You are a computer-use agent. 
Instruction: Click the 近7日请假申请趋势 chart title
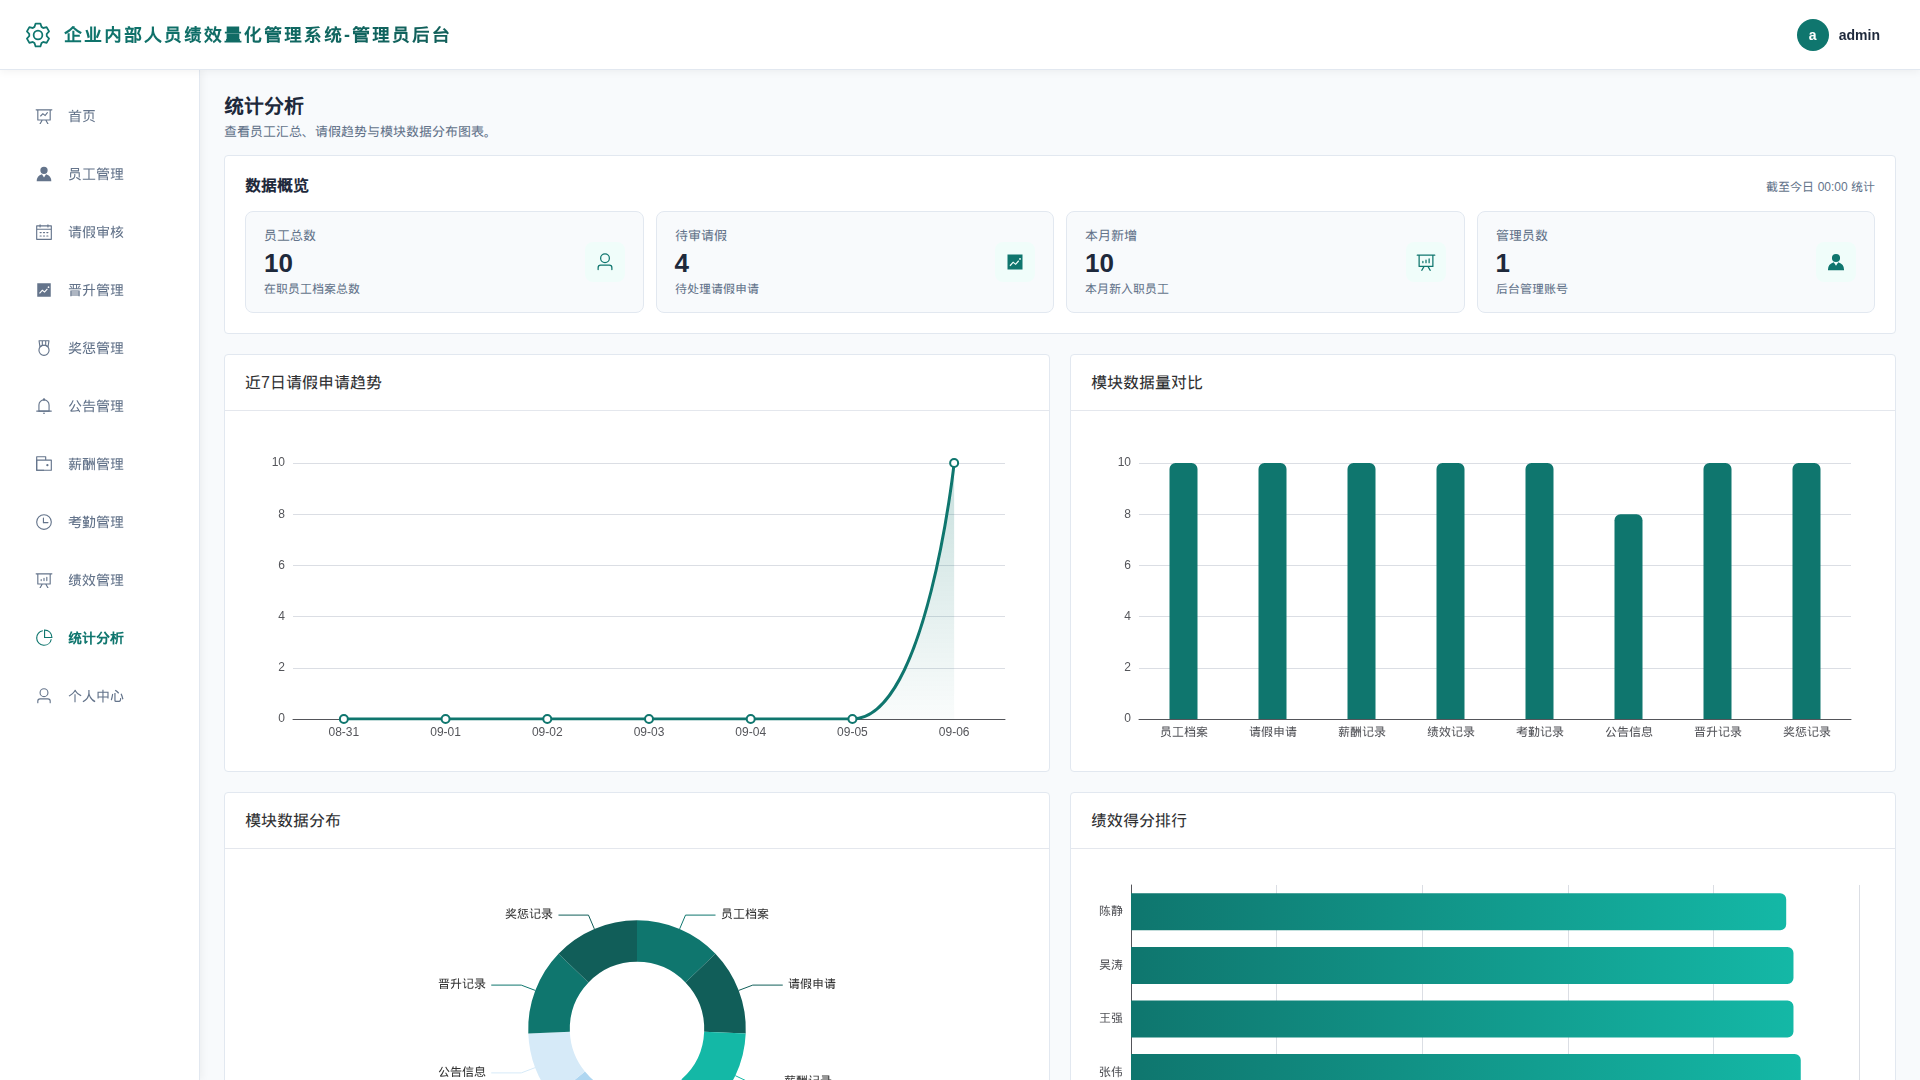tap(313, 383)
